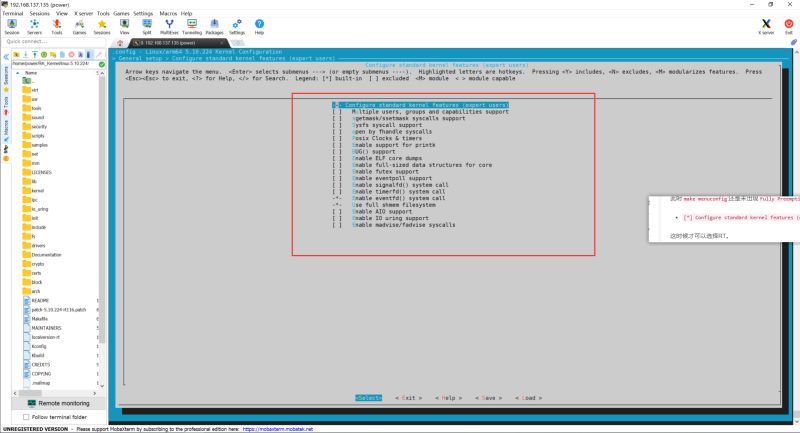
Task: Click SFTP new folder icon
Action: (53, 55)
